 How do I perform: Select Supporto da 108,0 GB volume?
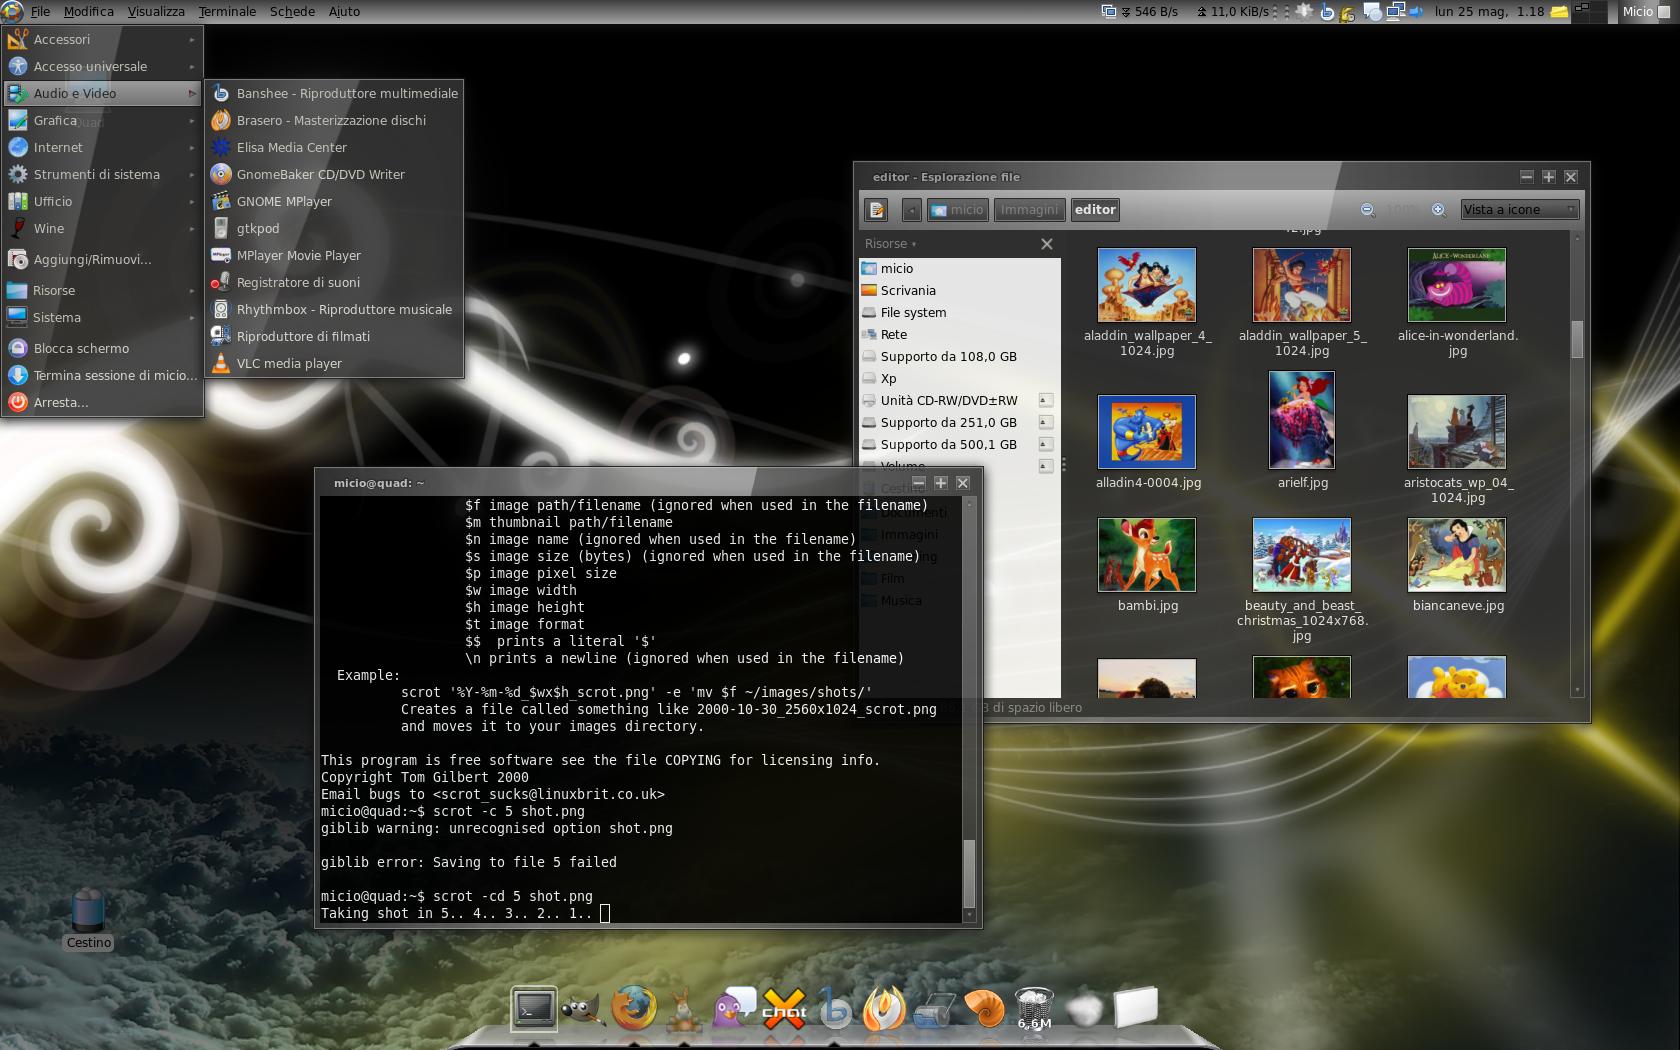pyautogui.click(x=959, y=356)
